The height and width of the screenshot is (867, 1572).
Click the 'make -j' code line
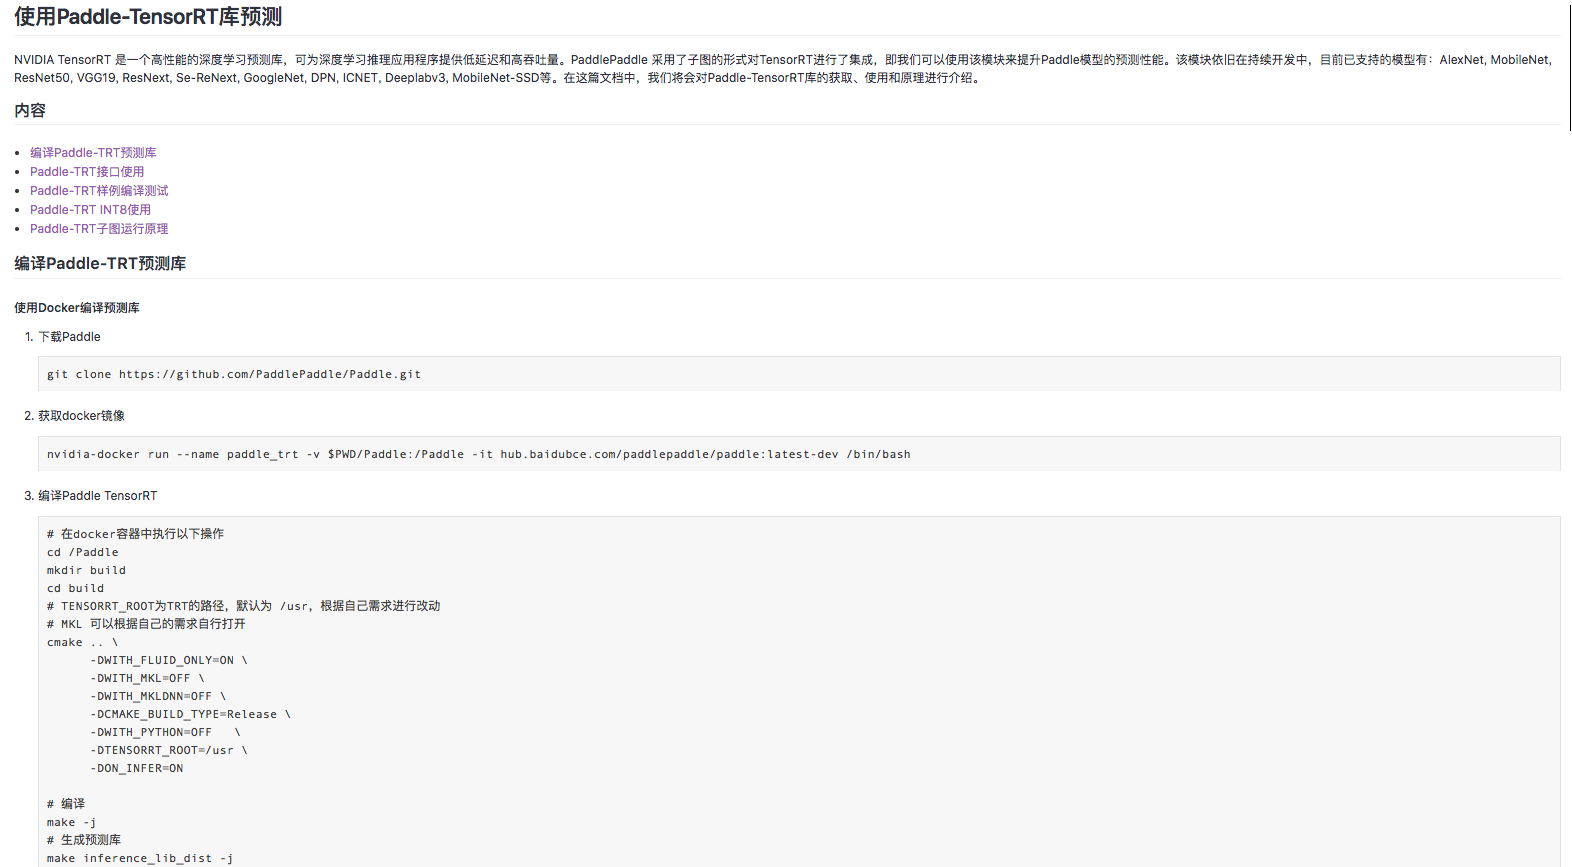point(72,823)
